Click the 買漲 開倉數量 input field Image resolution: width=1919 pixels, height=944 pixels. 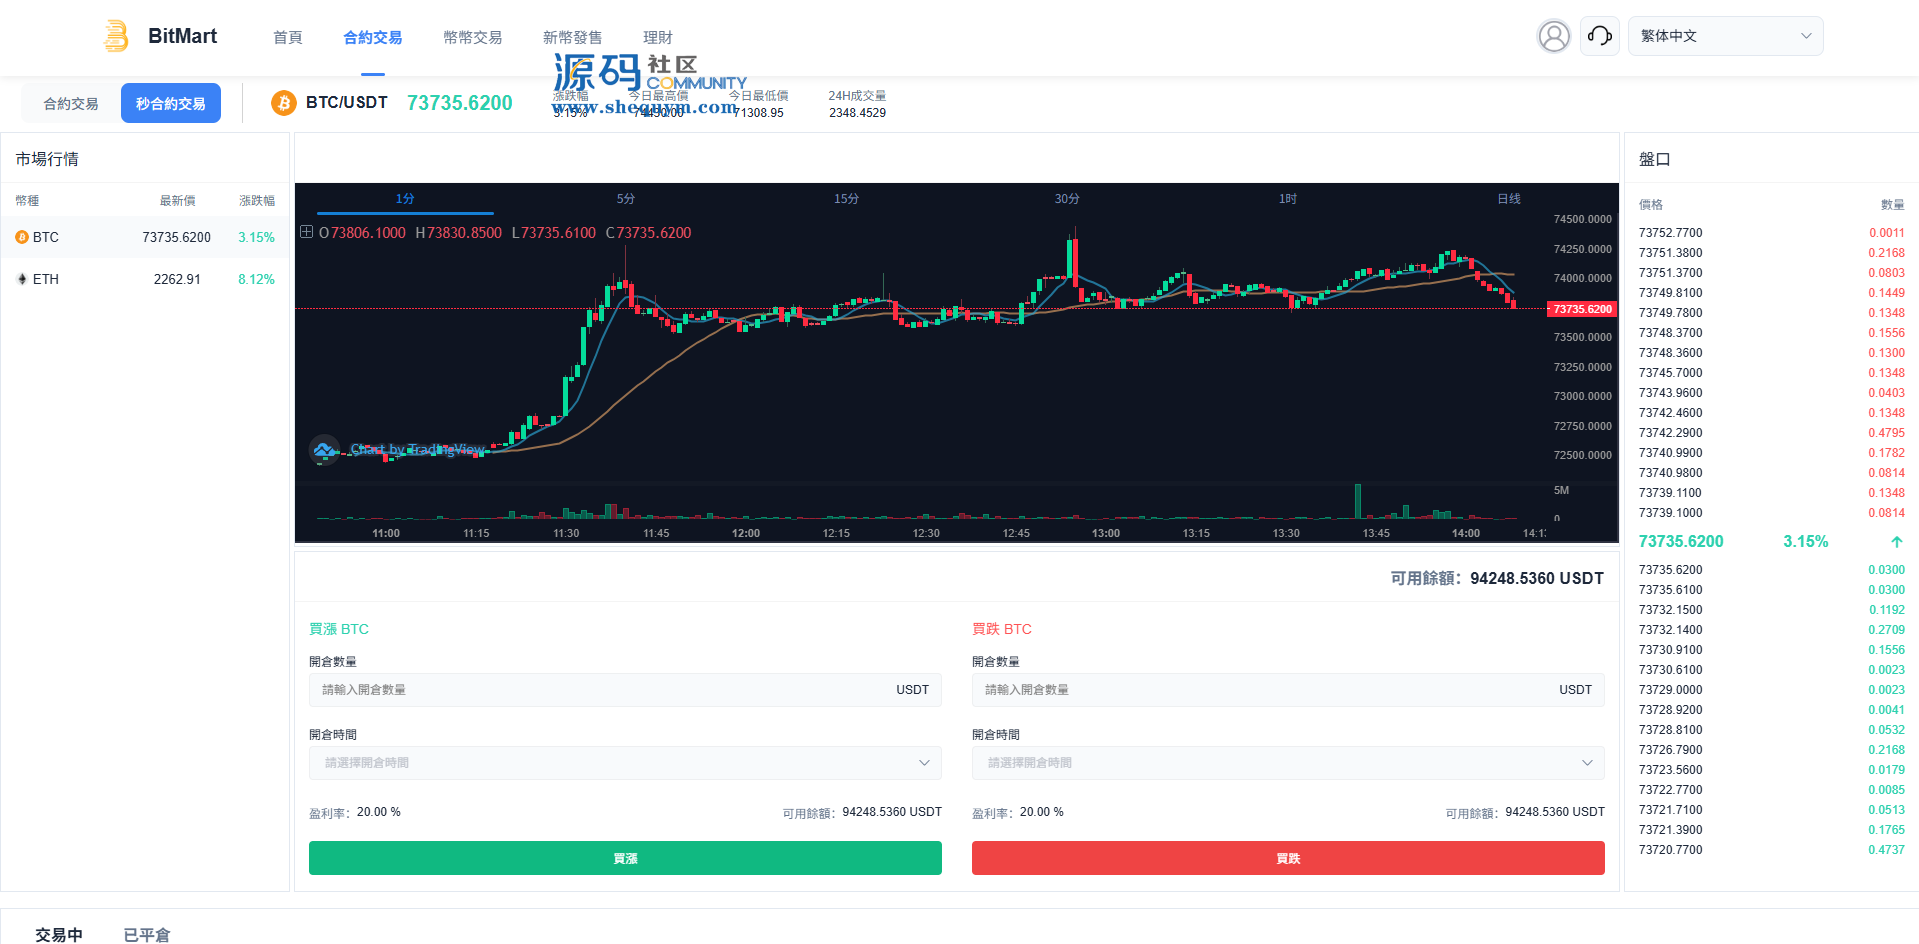(600, 690)
